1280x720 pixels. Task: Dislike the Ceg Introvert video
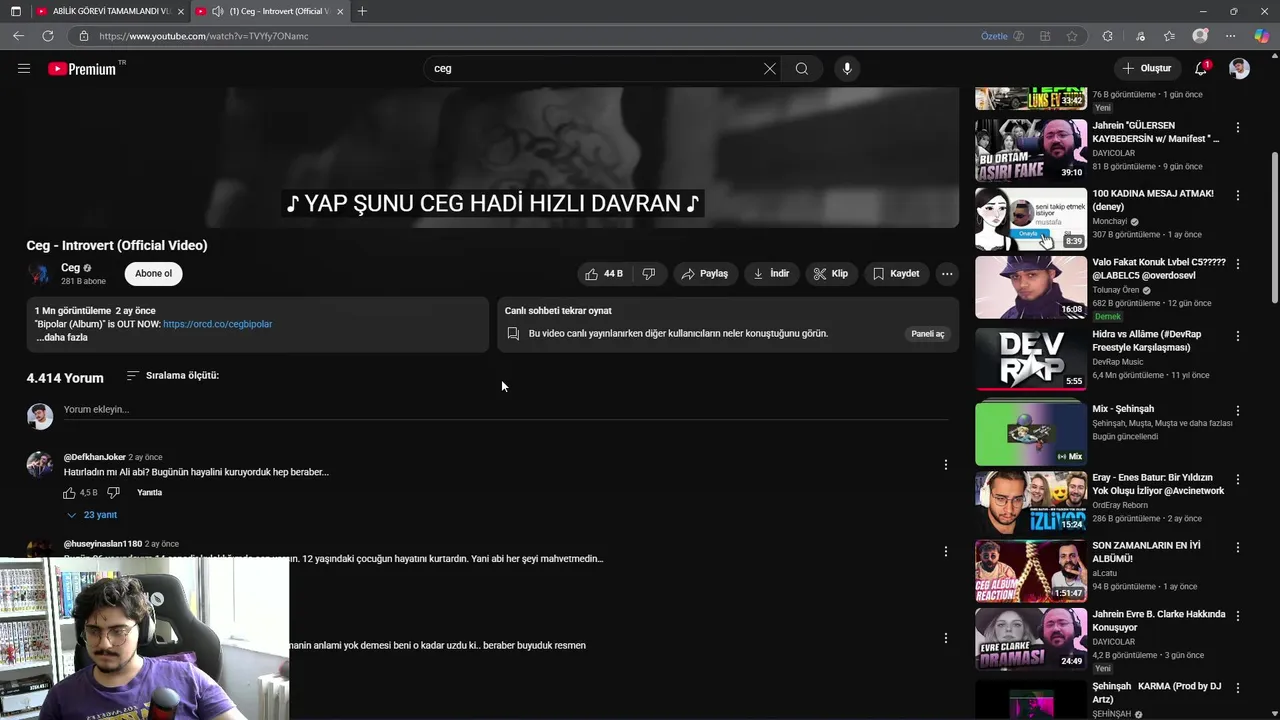click(x=649, y=273)
